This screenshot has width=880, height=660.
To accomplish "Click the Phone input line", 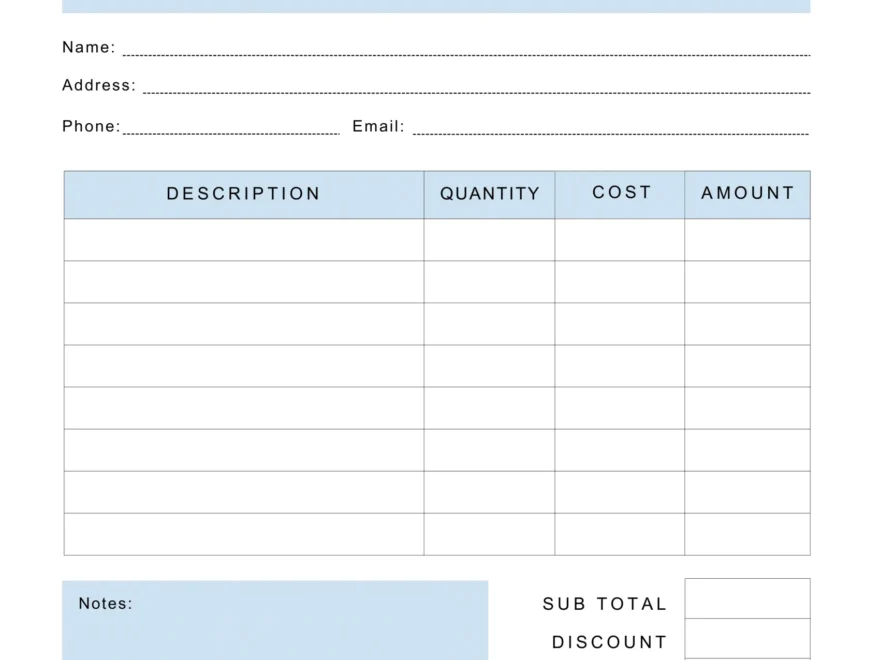I will pos(230,131).
